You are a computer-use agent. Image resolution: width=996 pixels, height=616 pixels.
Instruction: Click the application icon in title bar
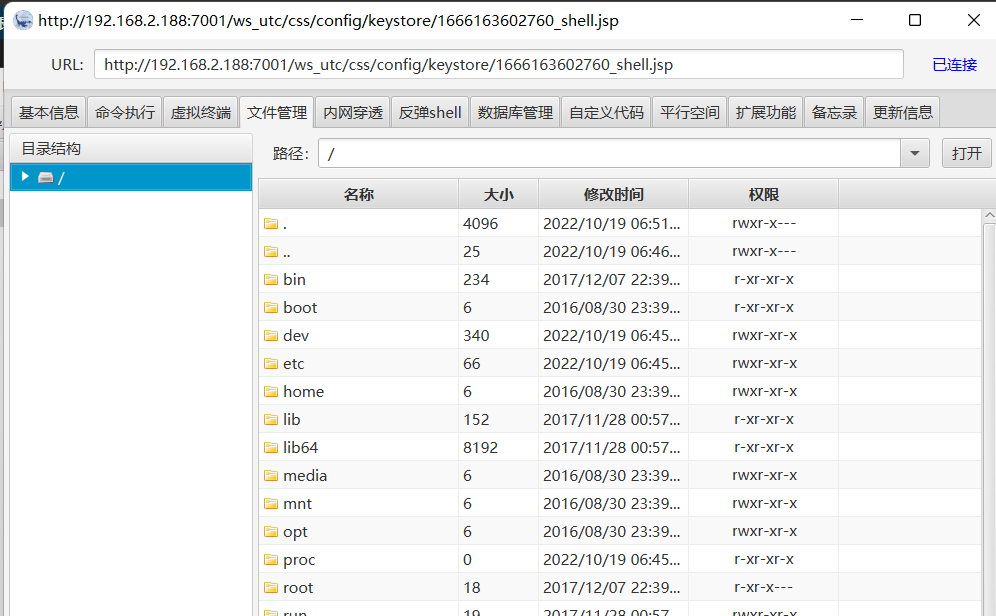pyautogui.click(x=23, y=20)
